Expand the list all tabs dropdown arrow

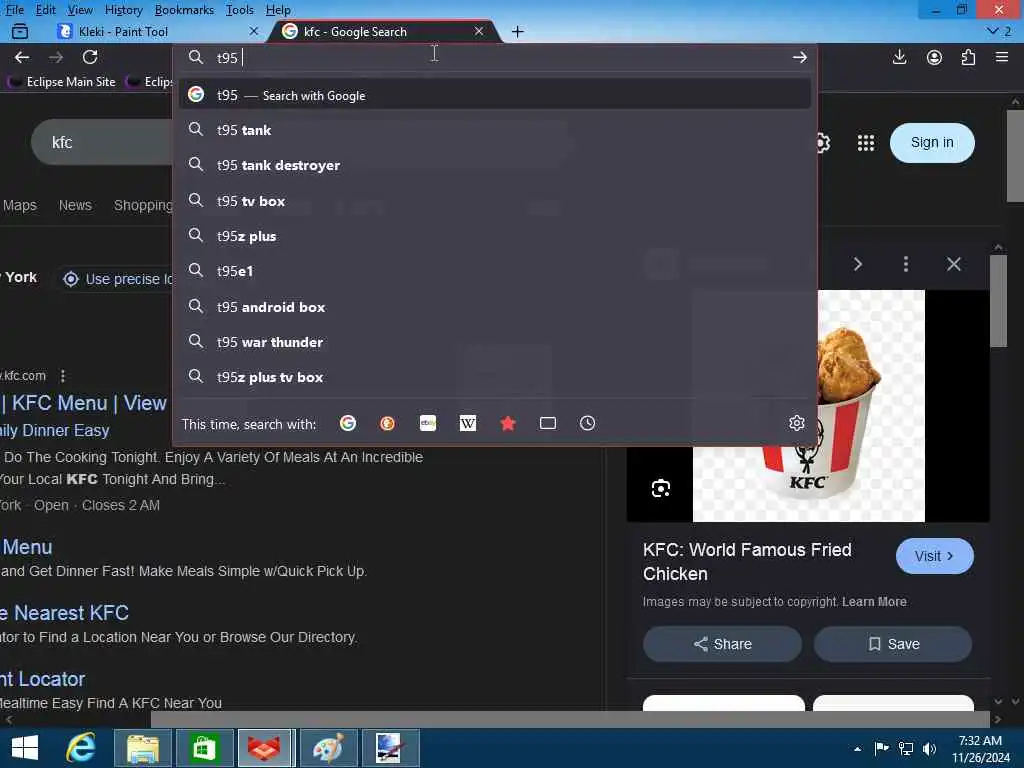(x=993, y=31)
